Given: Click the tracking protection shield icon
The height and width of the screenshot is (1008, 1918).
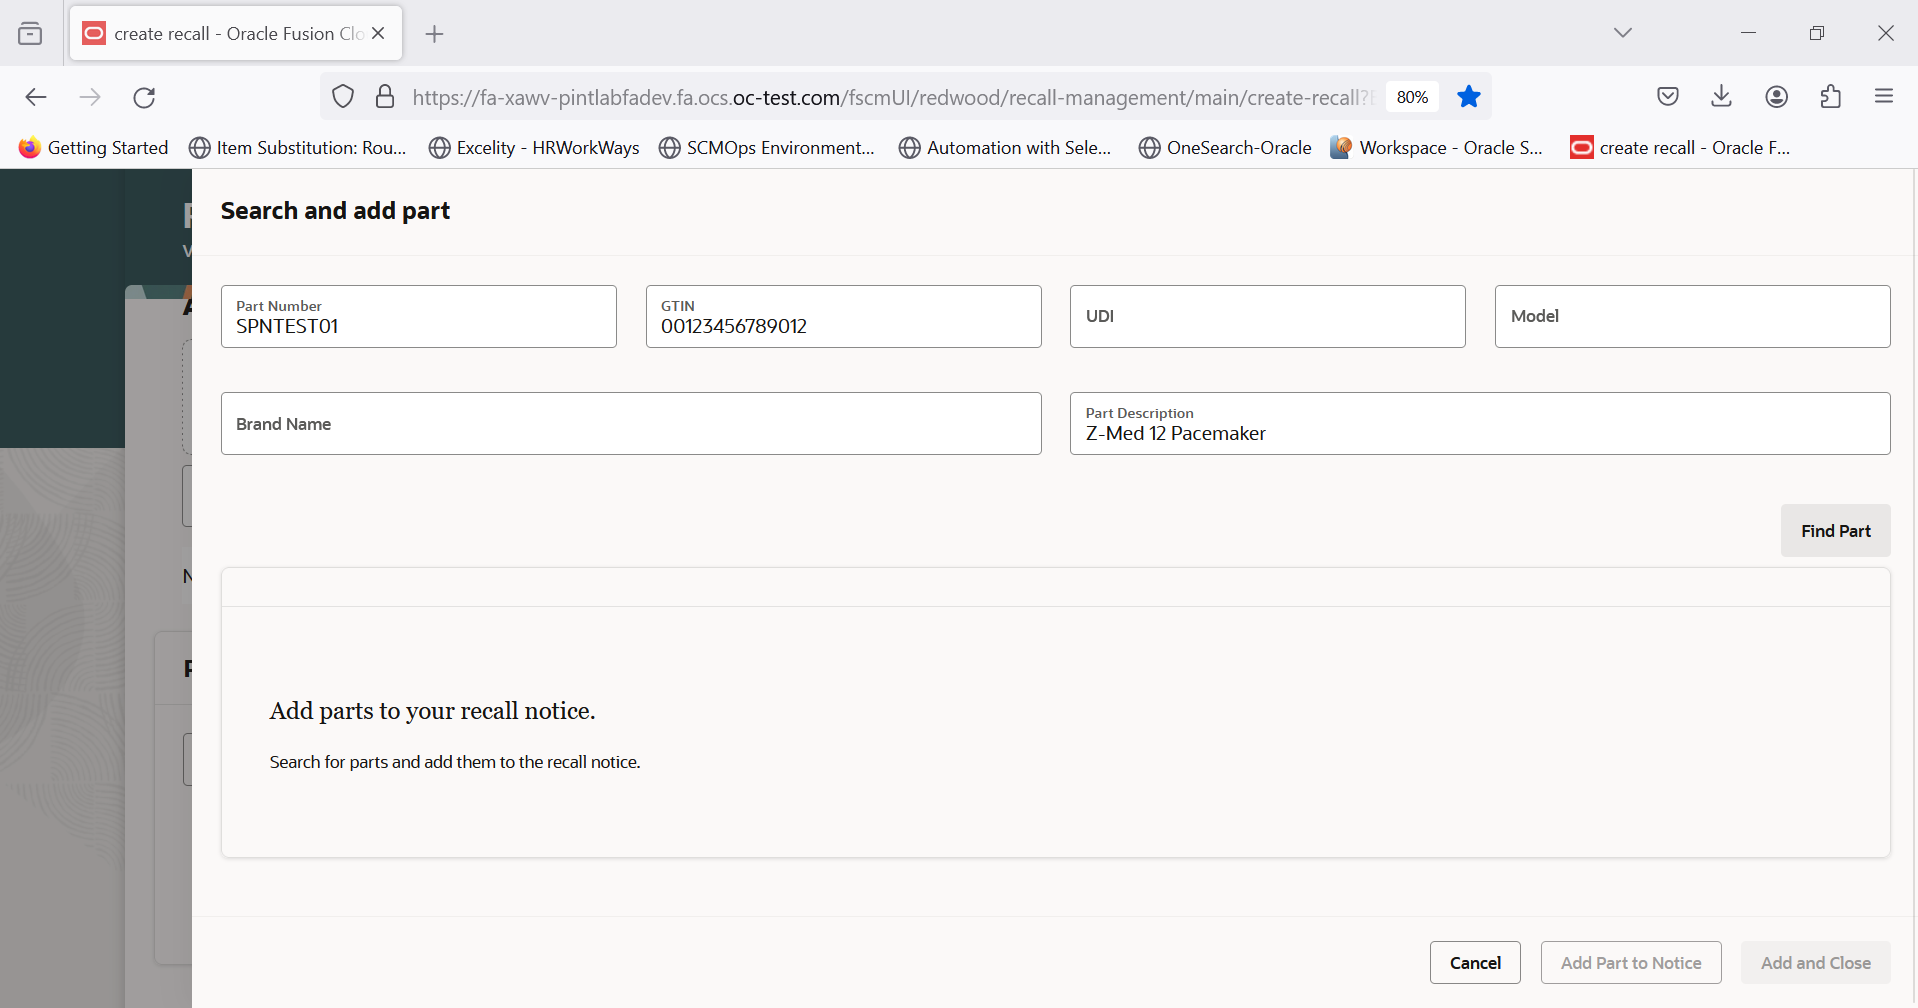Looking at the screenshot, I should [x=343, y=97].
